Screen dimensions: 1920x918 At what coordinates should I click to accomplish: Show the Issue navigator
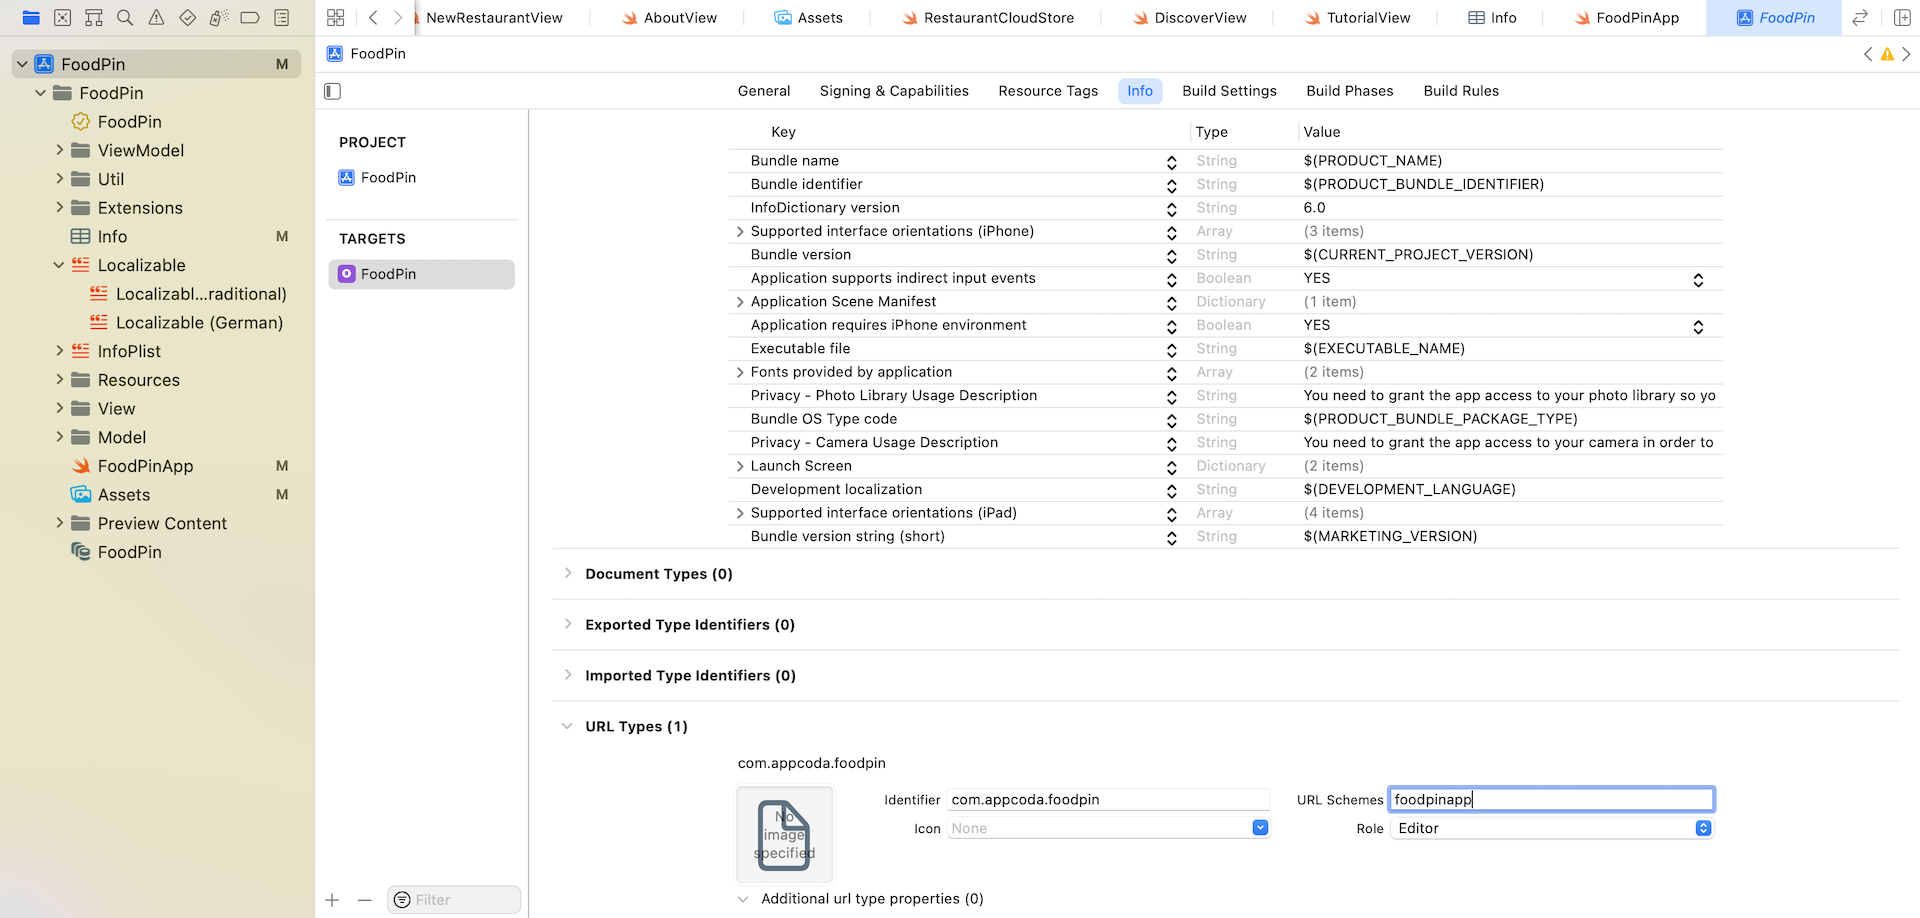coord(155,17)
